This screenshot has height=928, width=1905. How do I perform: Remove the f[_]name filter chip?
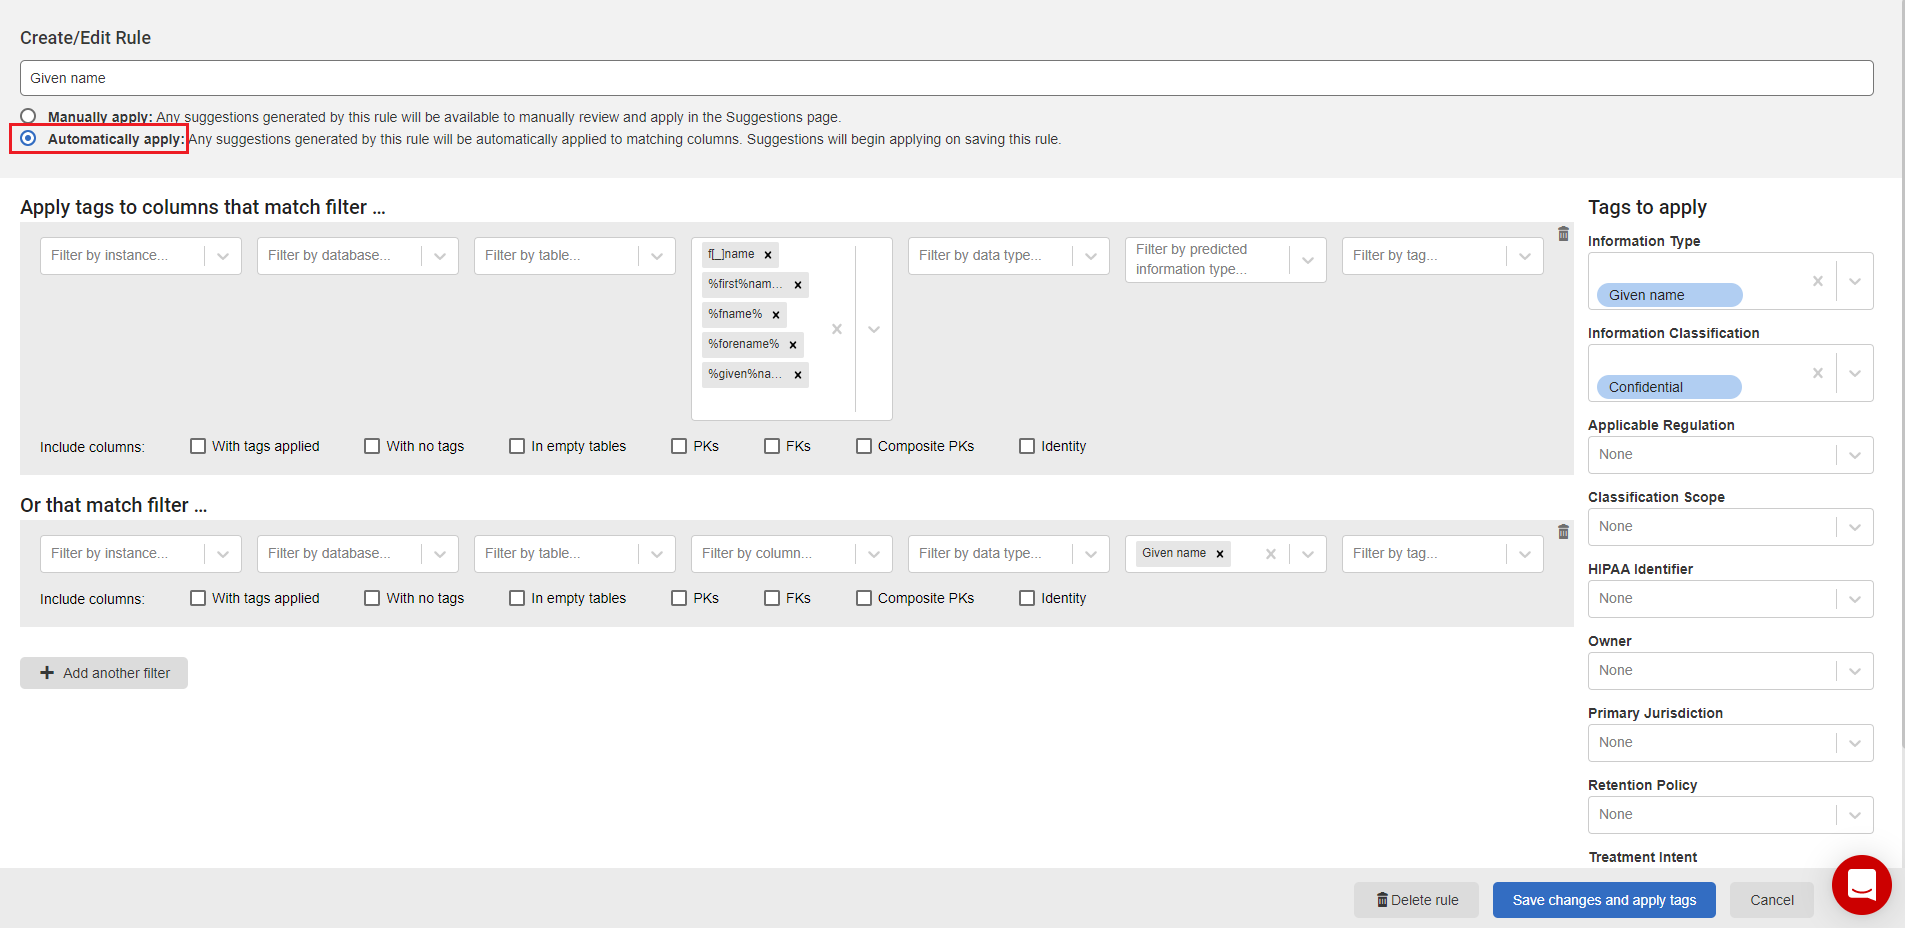point(768,255)
